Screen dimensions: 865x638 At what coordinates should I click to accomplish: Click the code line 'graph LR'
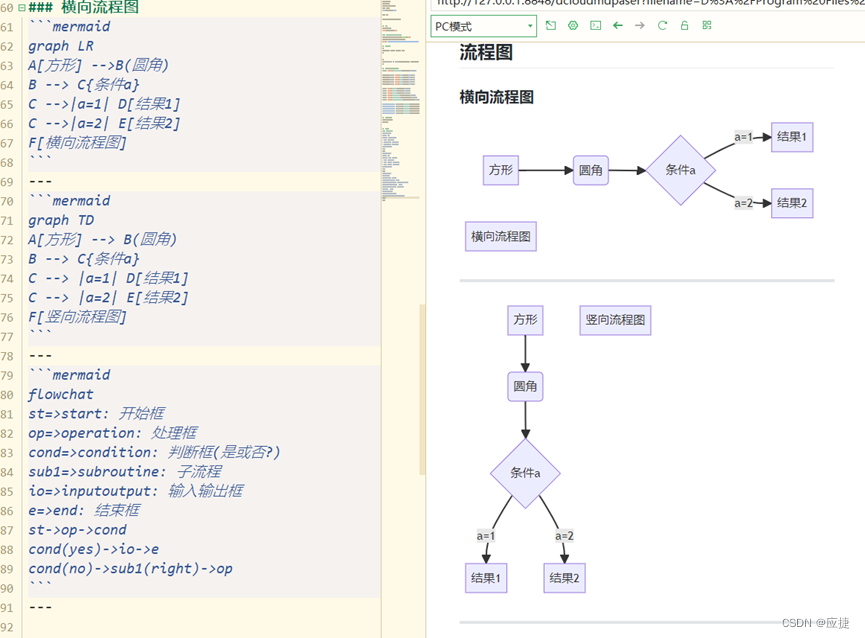pos(61,46)
